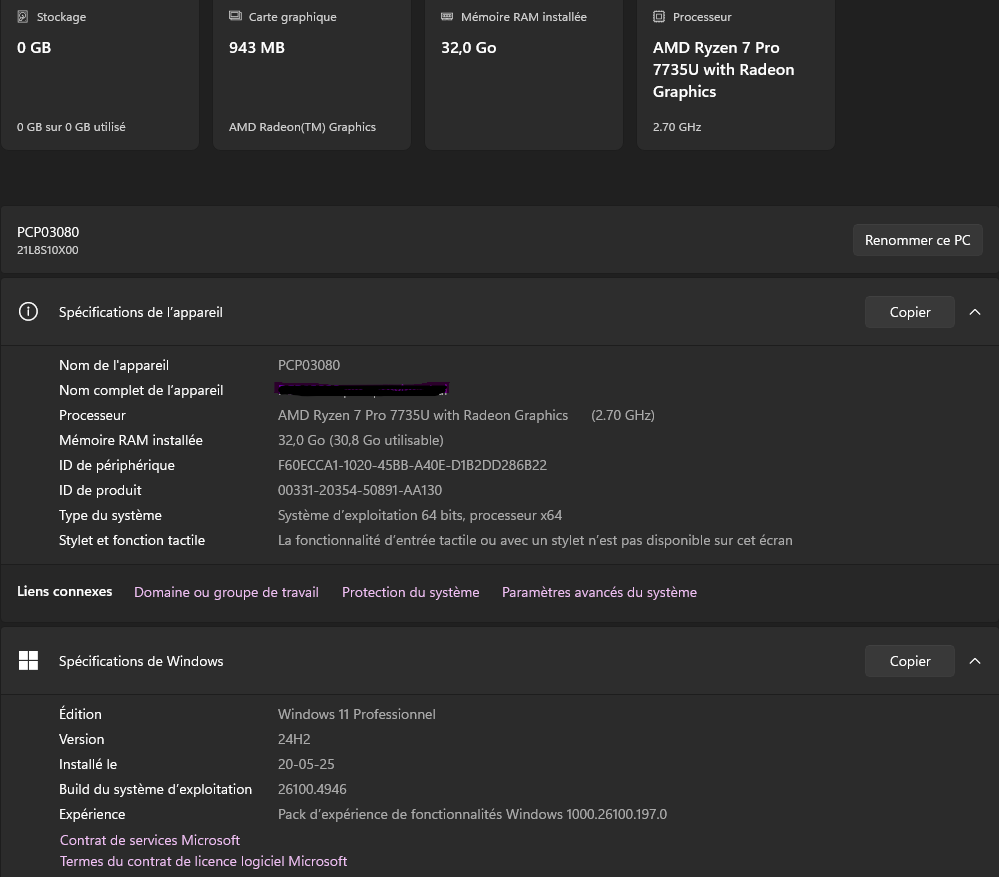Click the Windows logo beside Spécifications de Windows
The image size is (999, 877).
click(x=28, y=660)
